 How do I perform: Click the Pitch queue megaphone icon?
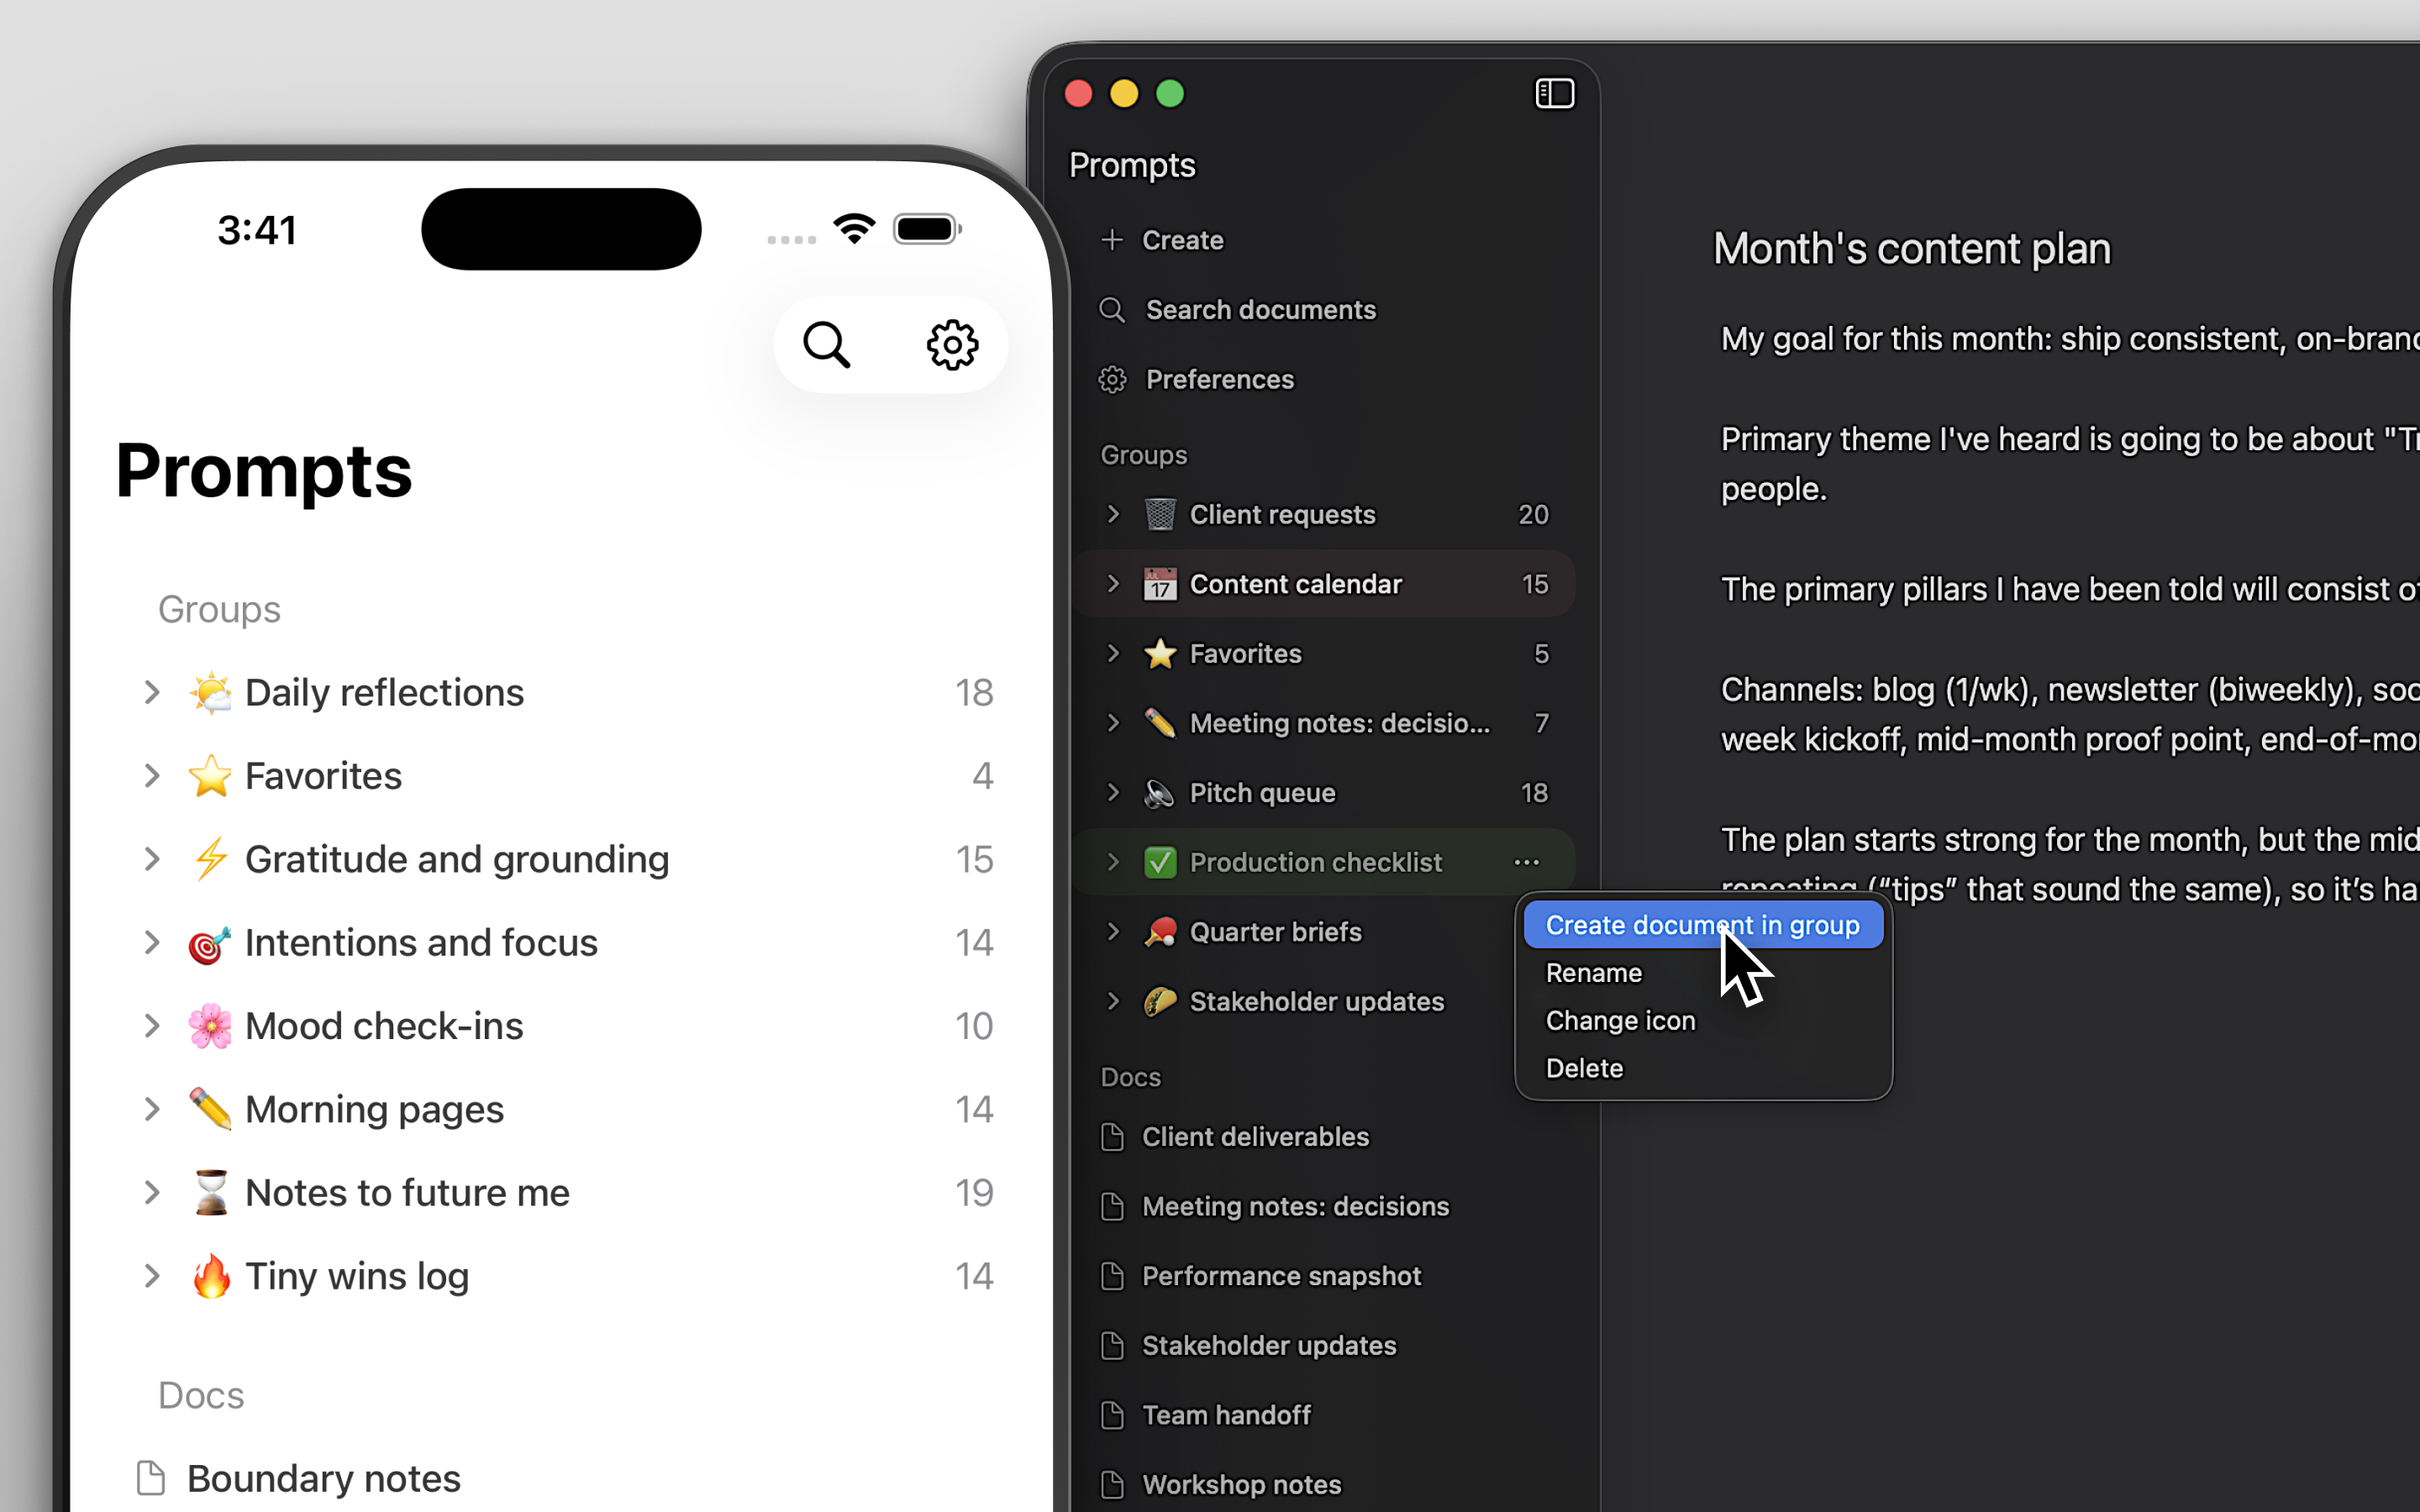click(x=1159, y=792)
